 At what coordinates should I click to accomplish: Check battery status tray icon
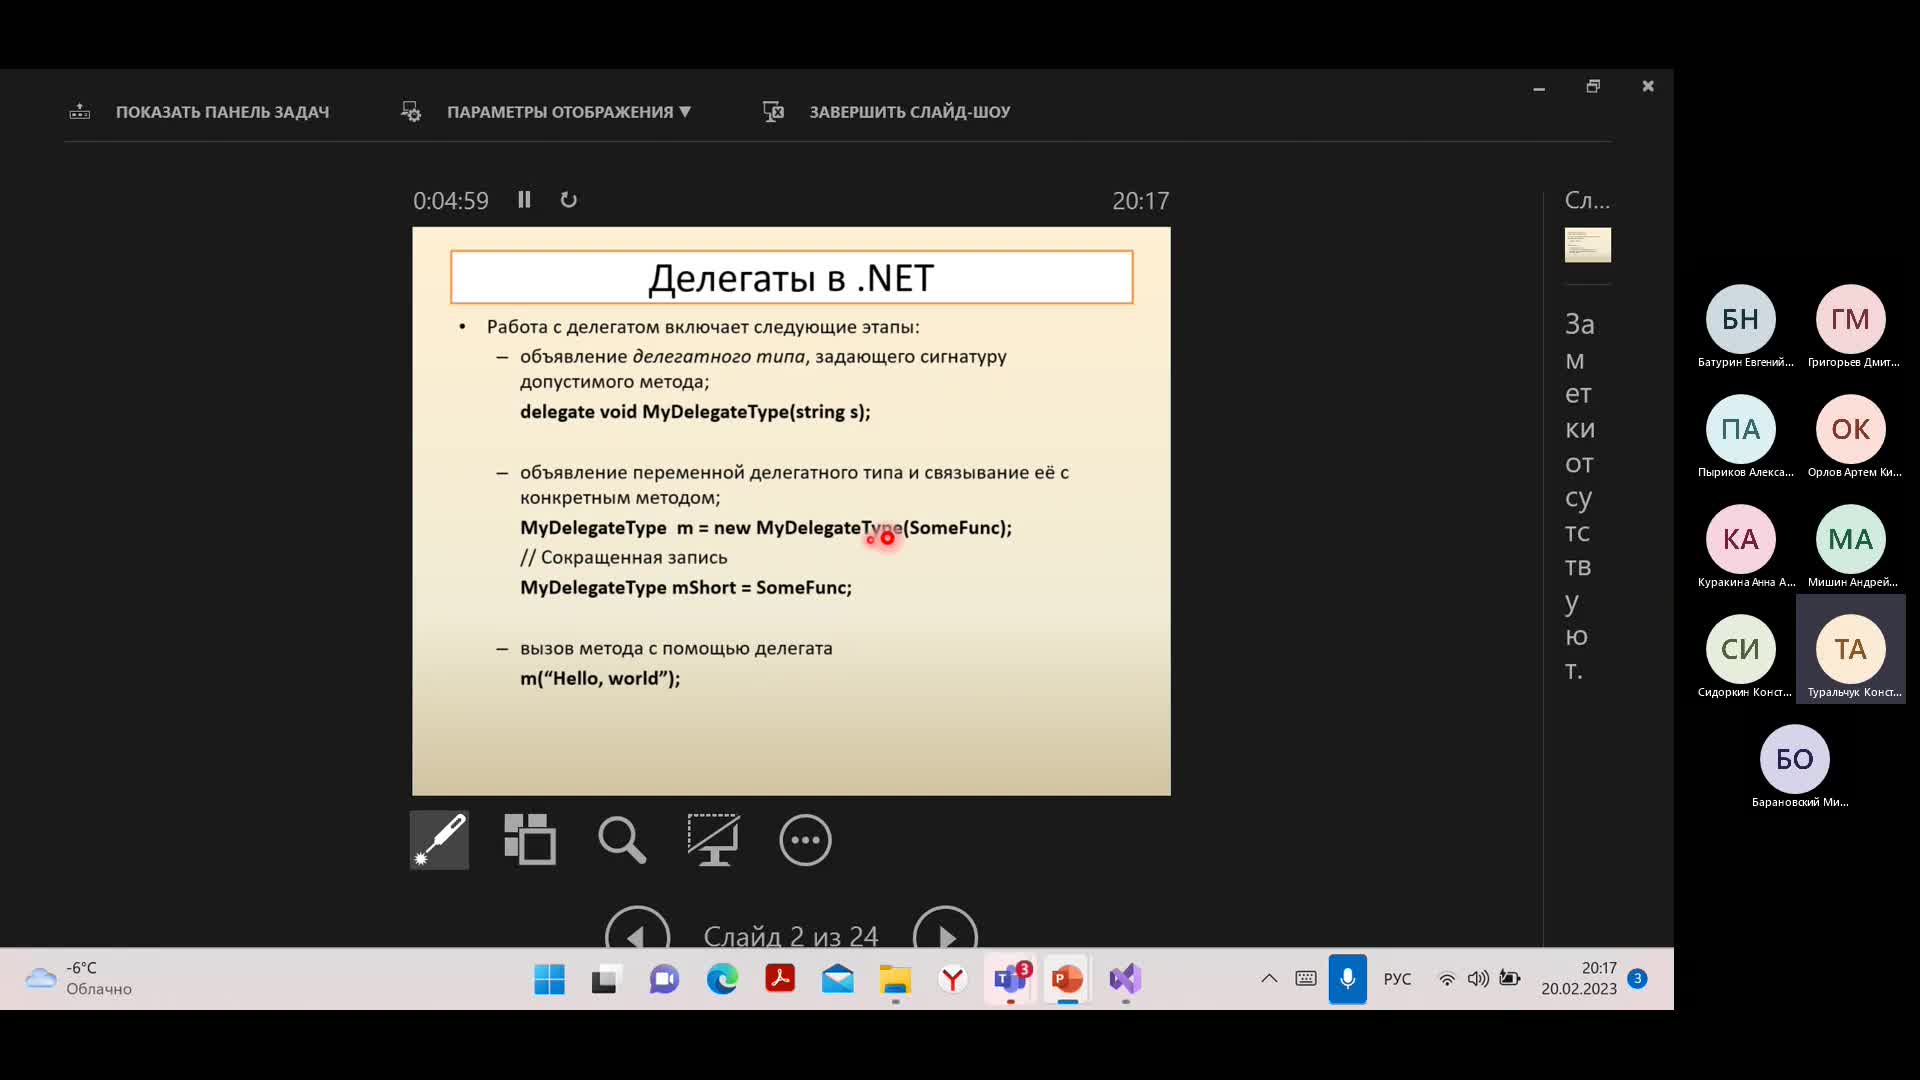tap(1510, 979)
